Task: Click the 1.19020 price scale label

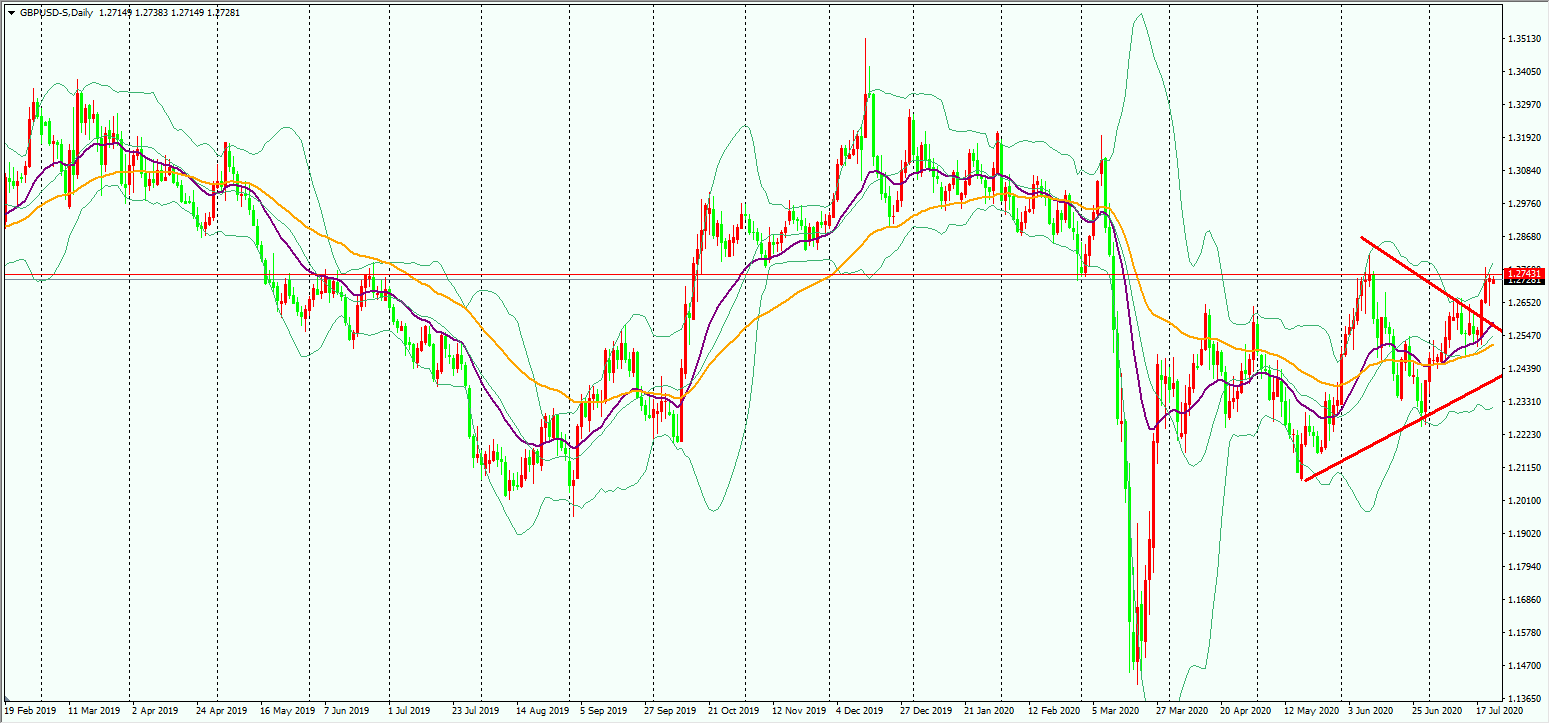Action: click(x=1523, y=534)
